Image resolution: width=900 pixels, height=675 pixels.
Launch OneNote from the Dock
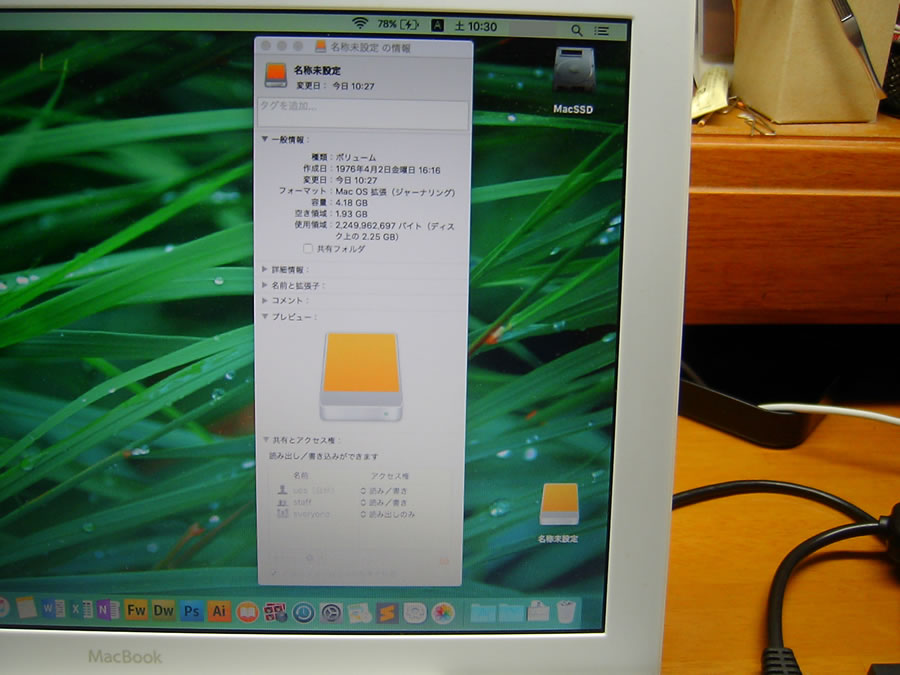point(108,610)
